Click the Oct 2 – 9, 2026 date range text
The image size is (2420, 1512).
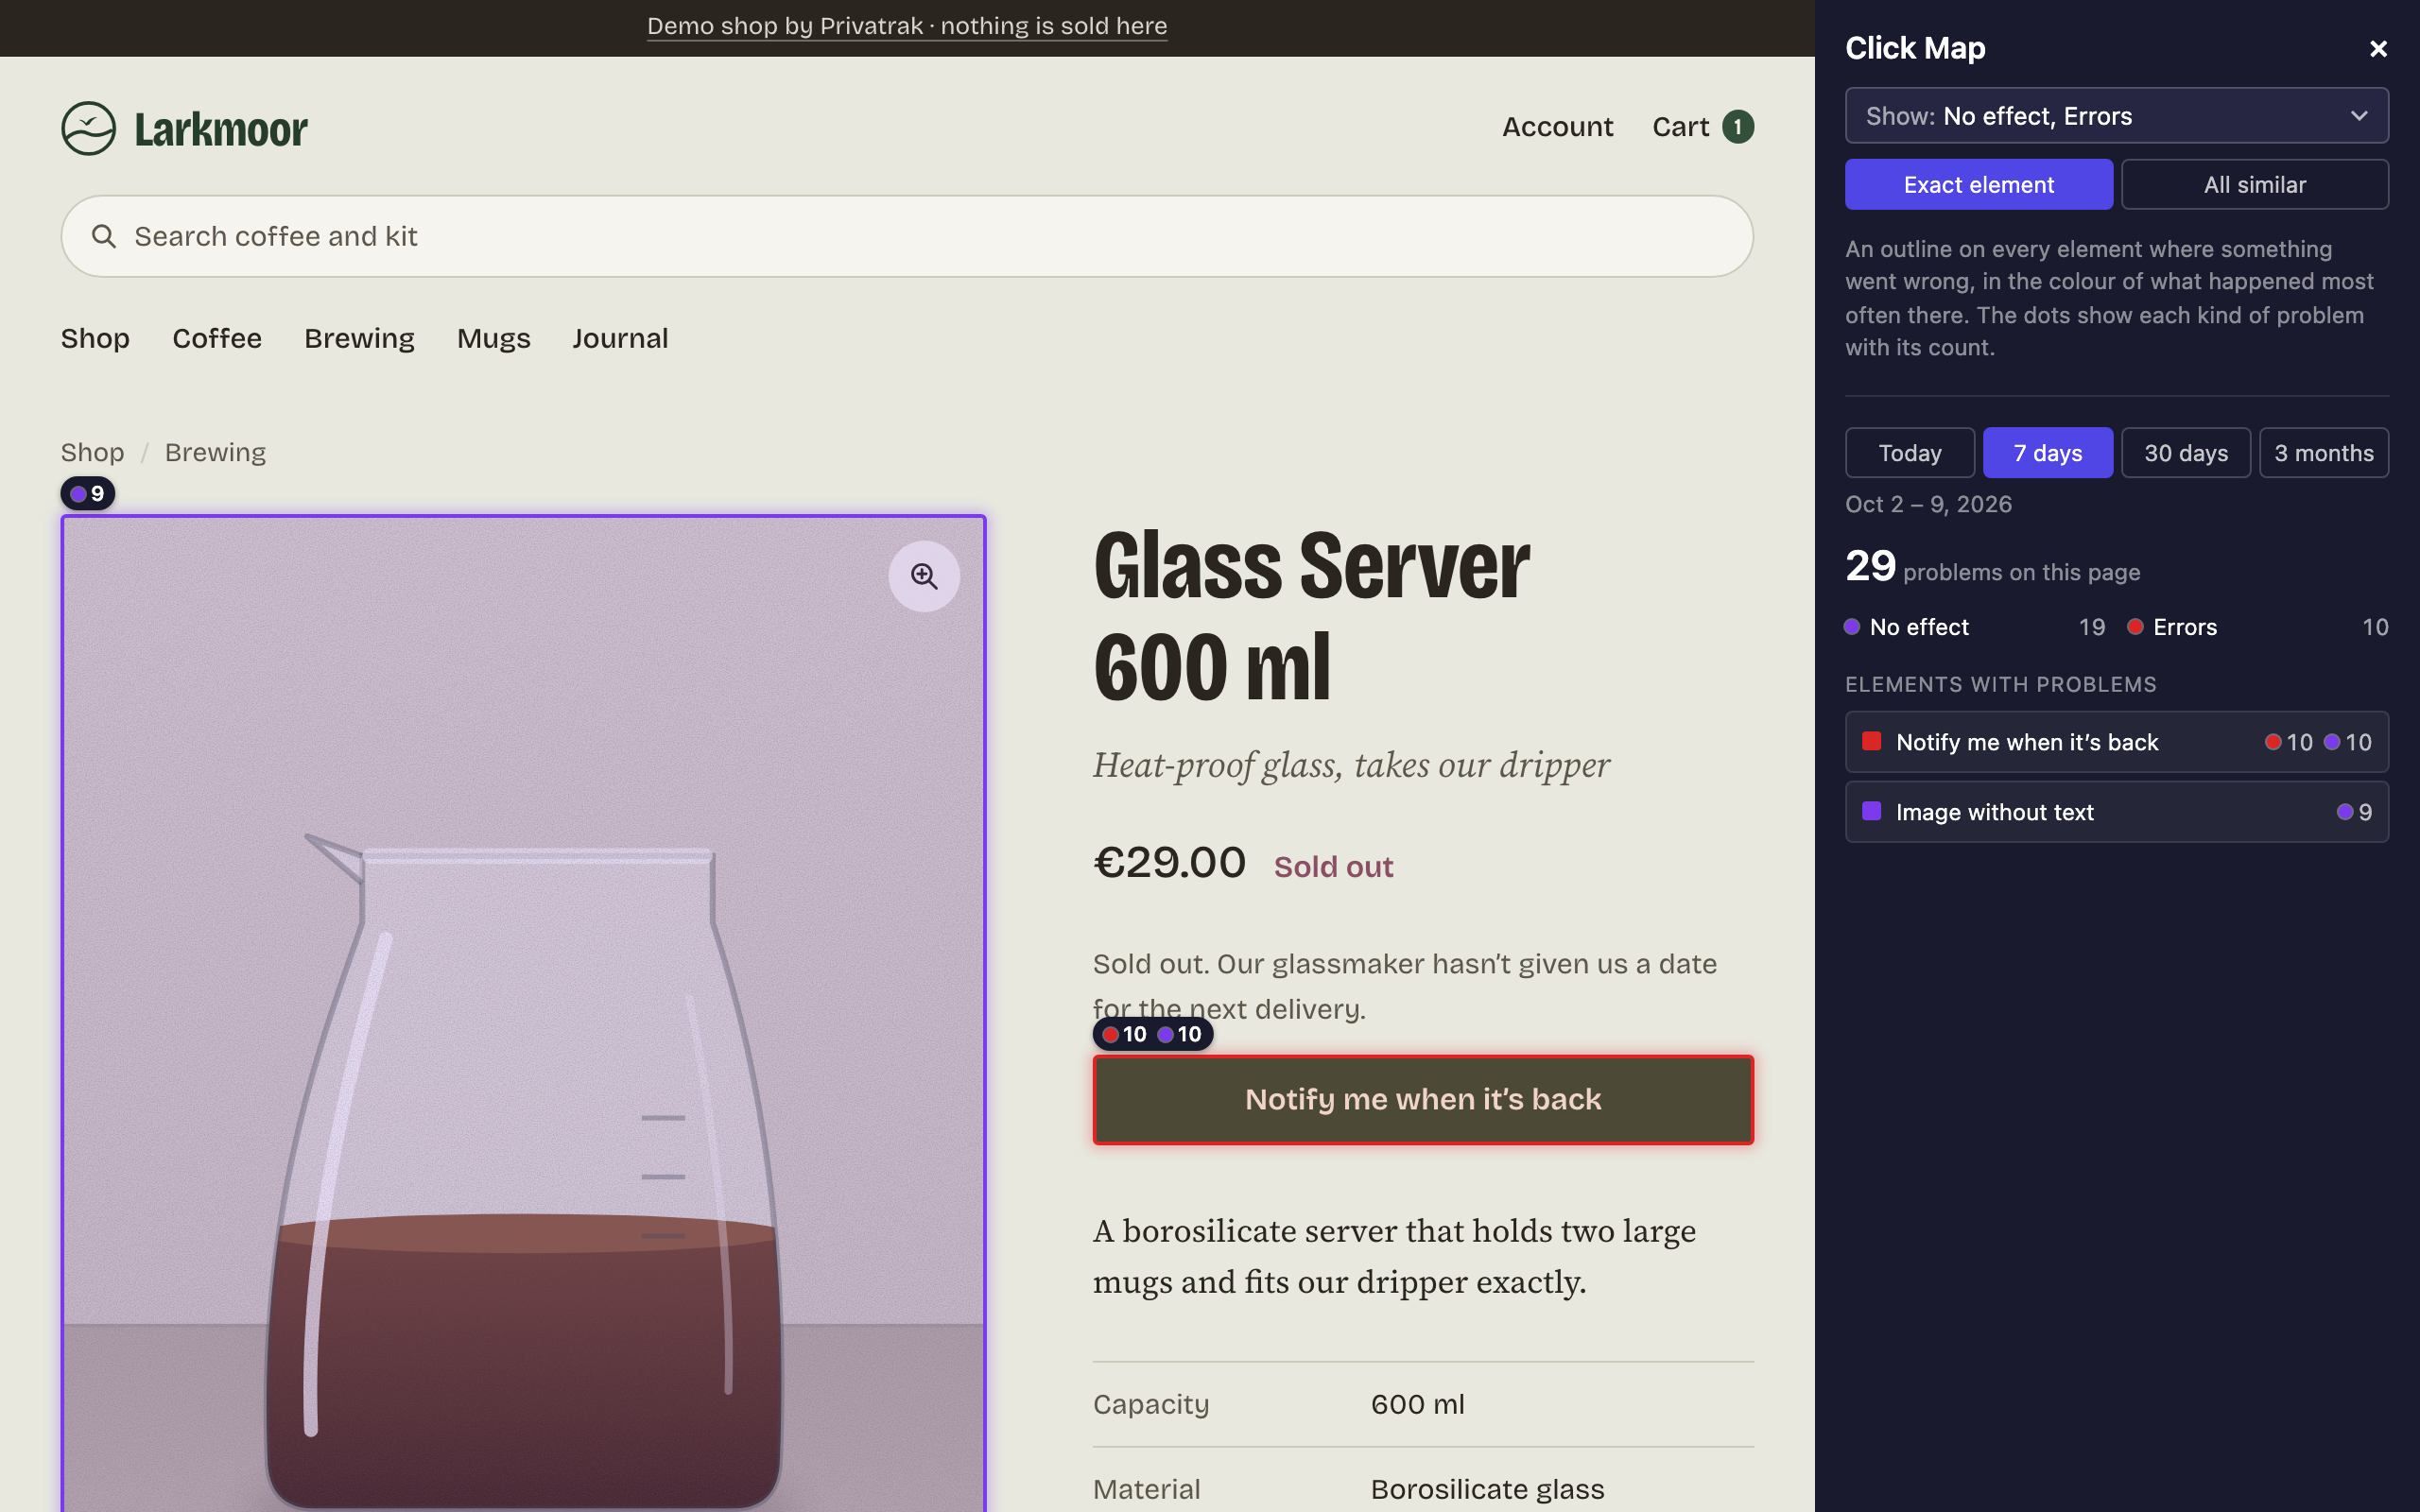1928,504
